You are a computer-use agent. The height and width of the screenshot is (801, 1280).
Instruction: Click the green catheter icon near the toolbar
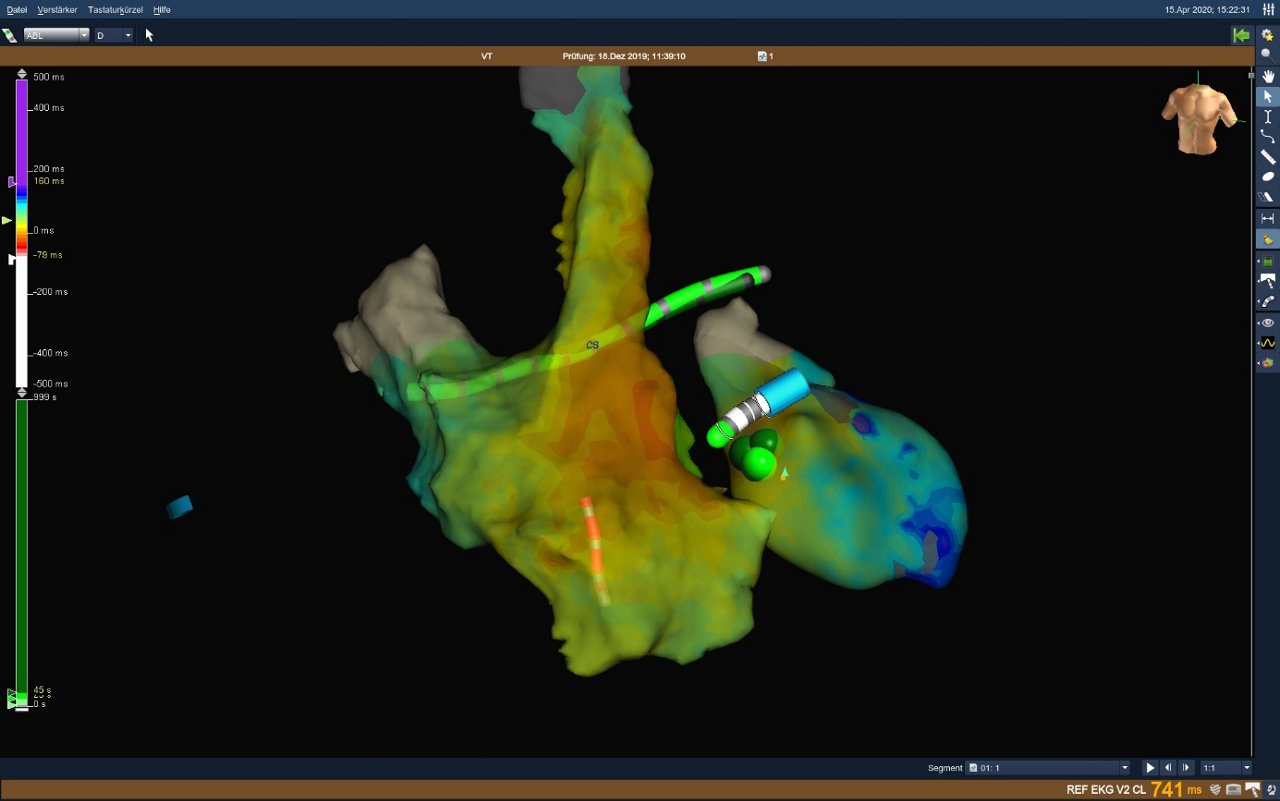coord(12,35)
